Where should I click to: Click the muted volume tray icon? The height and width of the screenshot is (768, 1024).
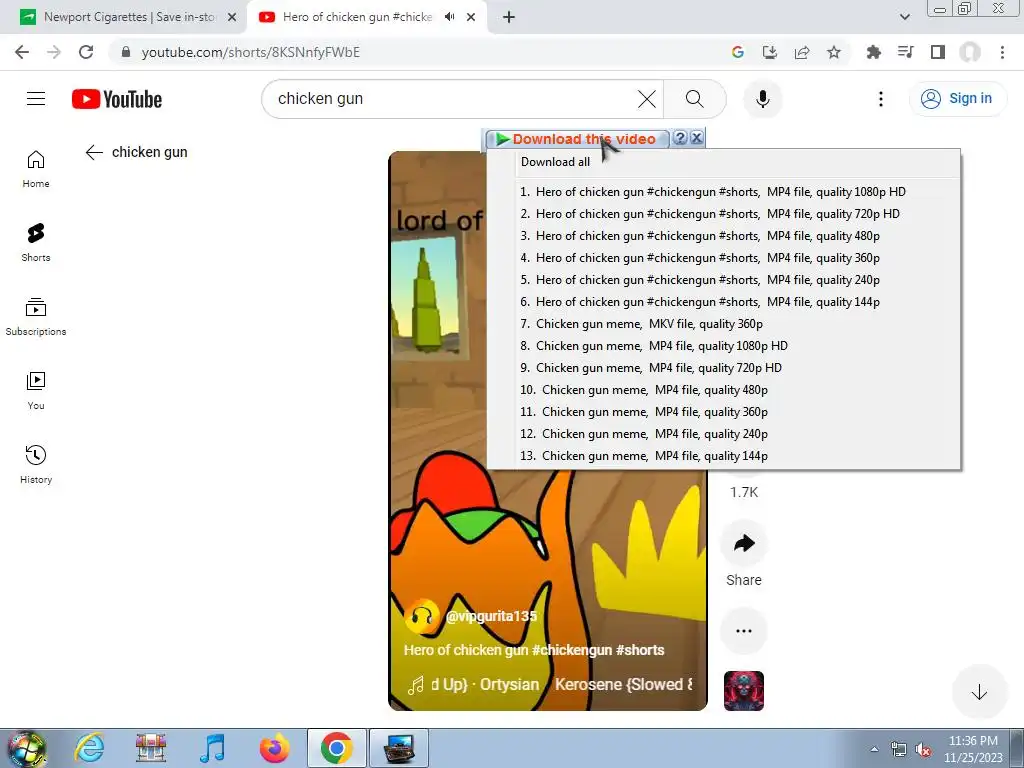(x=923, y=750)
